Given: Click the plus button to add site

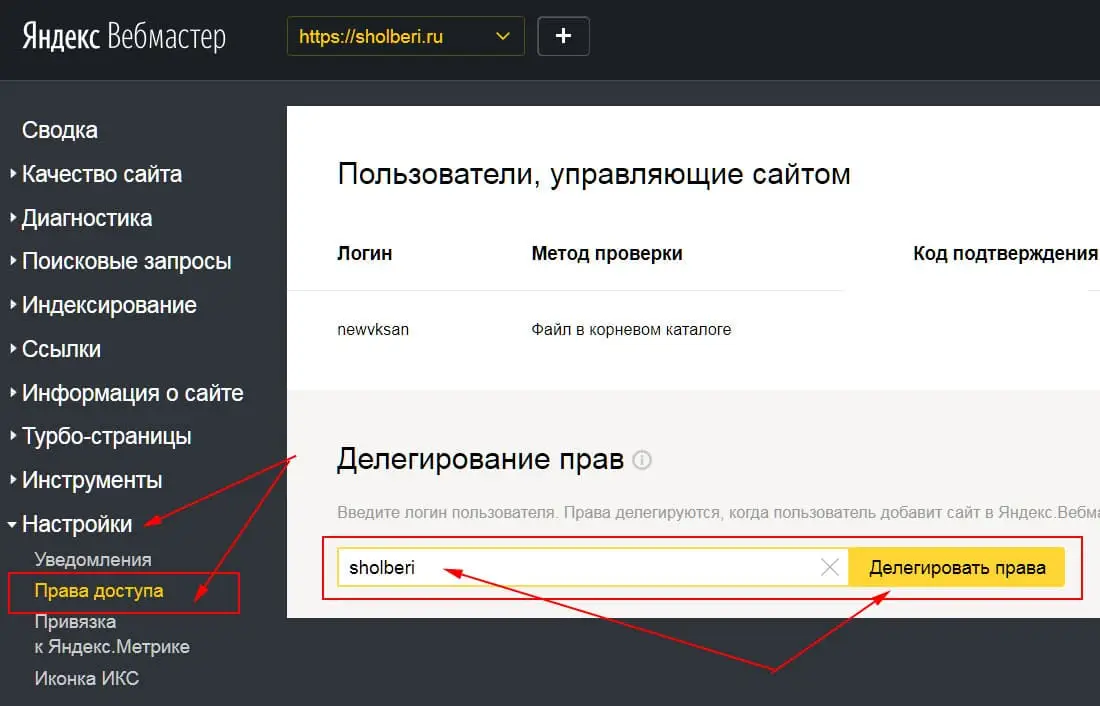Looking at the screenshot, I should 563,36.
